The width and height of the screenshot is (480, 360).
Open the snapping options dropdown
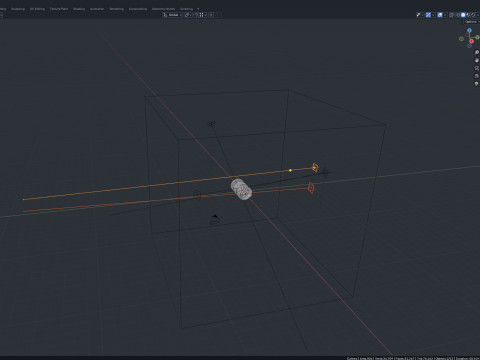(203, 15)
